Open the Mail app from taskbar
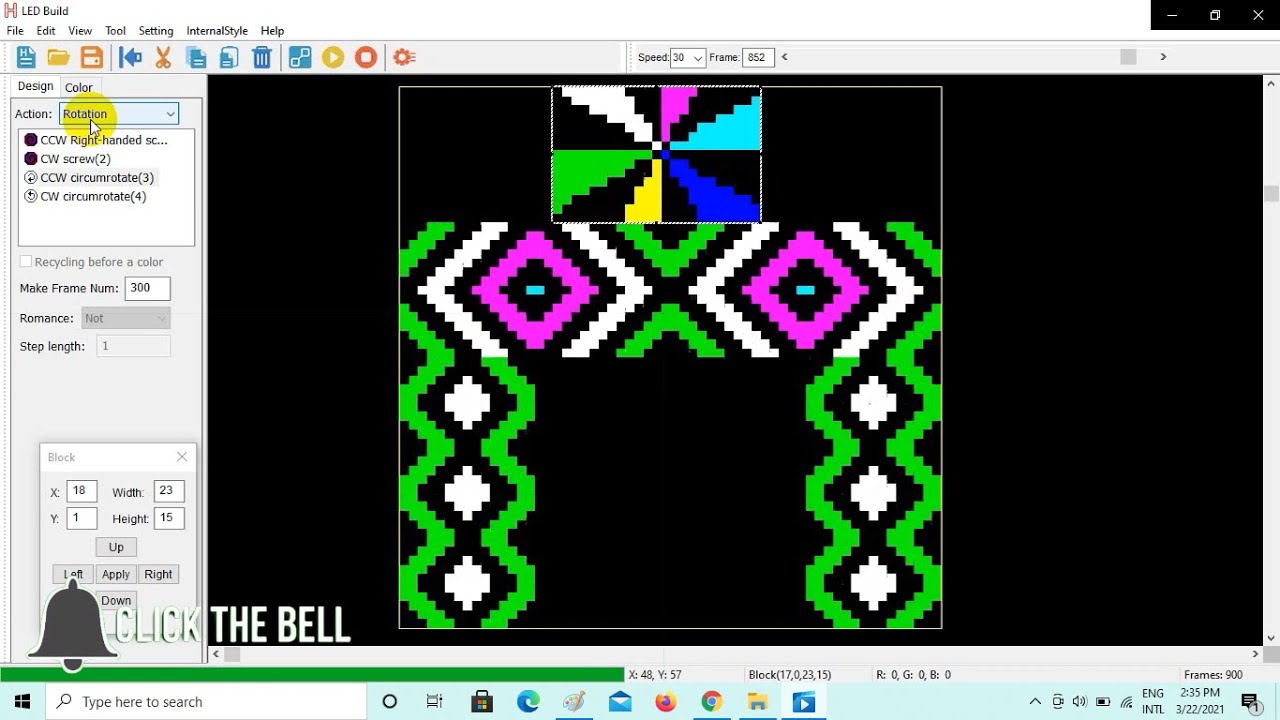The width and height of the screenshot is (1280, 720). coord(620,702)
